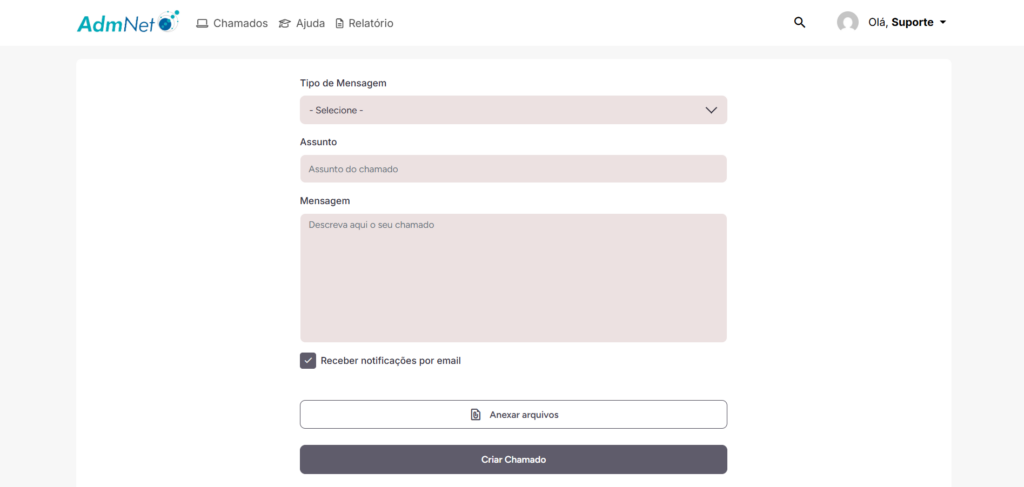Viewport: 1024px width, 487px height.
Task: Click the file icon in Anexar arquivos
Action: (476, 414)
